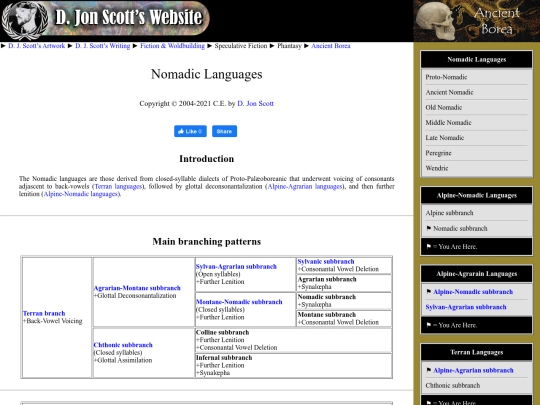Screen dimensions: 540x405
Task: Click the D. Jon Scott copyright author link
Action: coord(256,104)
